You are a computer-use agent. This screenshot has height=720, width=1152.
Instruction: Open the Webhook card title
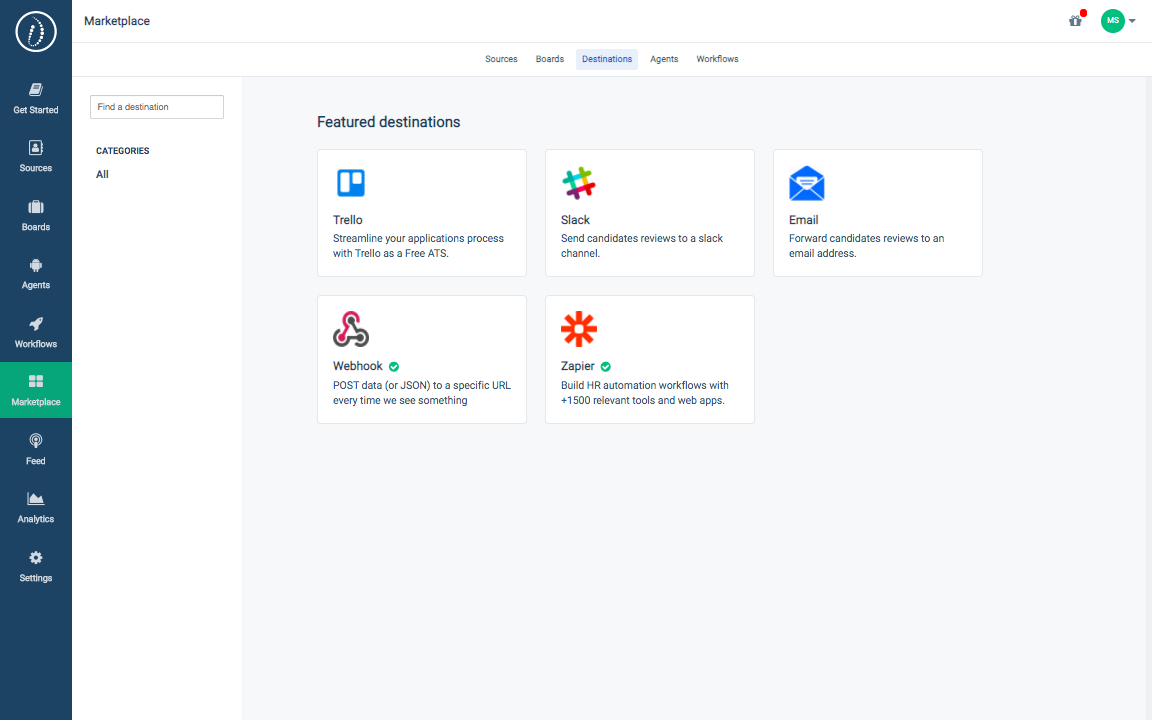pos(358,366)
